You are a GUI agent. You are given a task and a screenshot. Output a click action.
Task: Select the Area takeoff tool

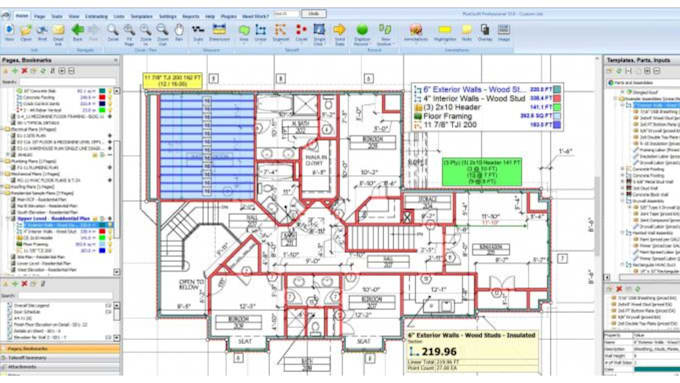pos(244,29)
